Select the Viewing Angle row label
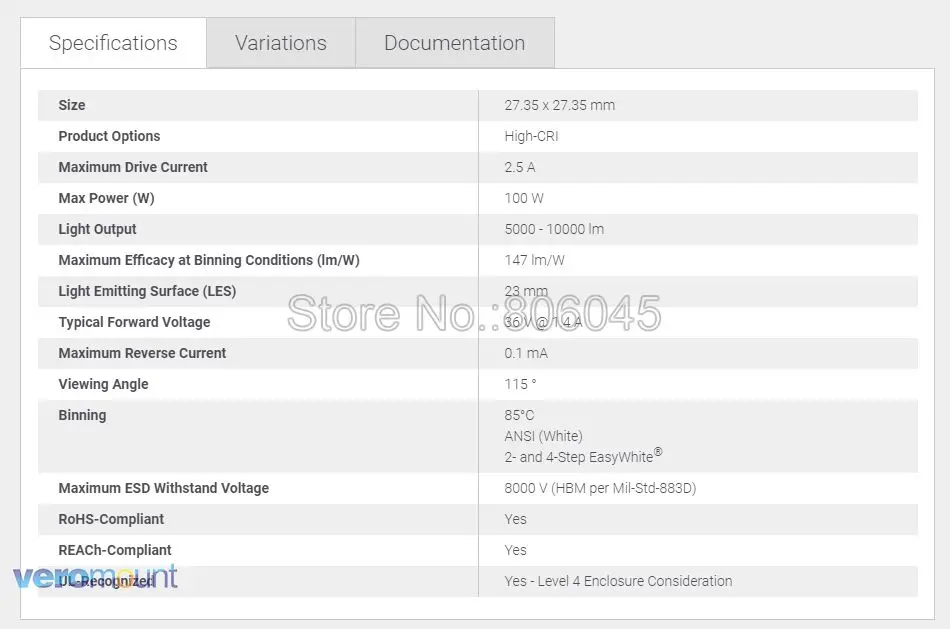The width and height of the screenshot is (950, 629). point(103,384)
